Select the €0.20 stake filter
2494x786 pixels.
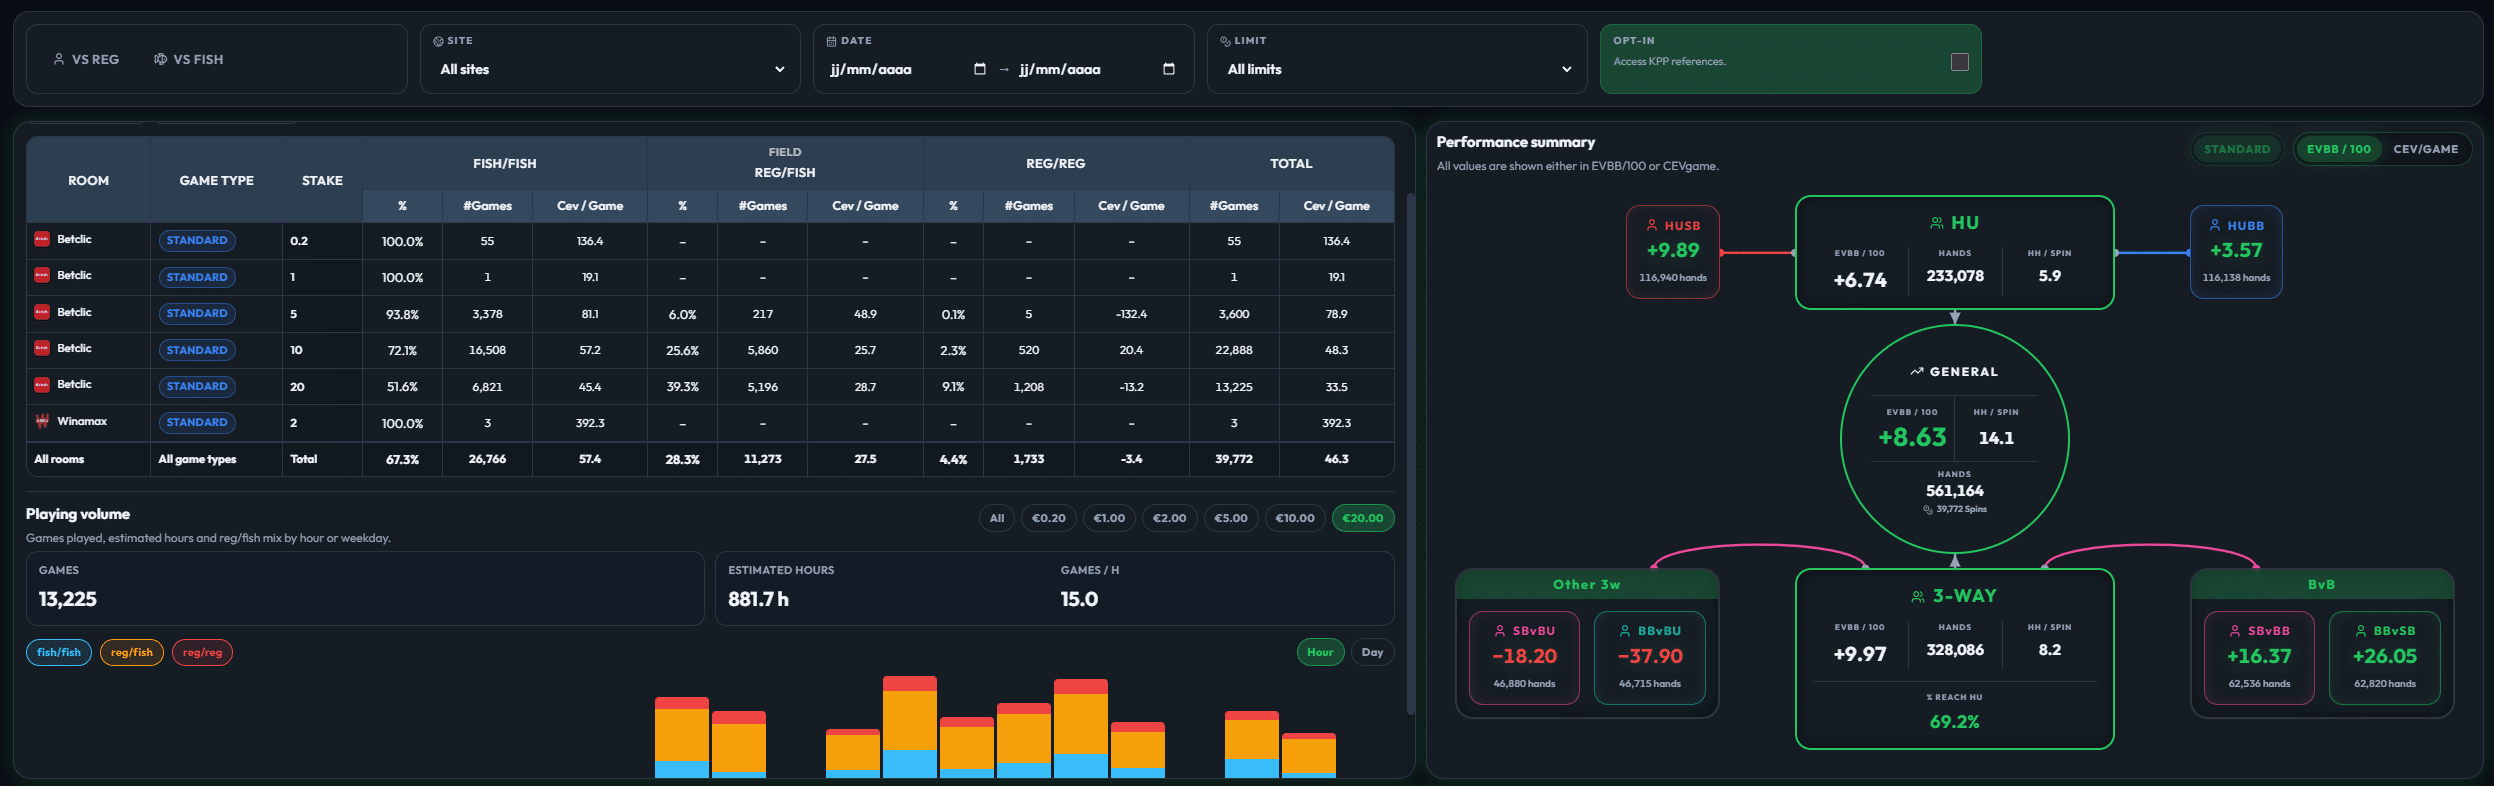(x=1049, y=518)
